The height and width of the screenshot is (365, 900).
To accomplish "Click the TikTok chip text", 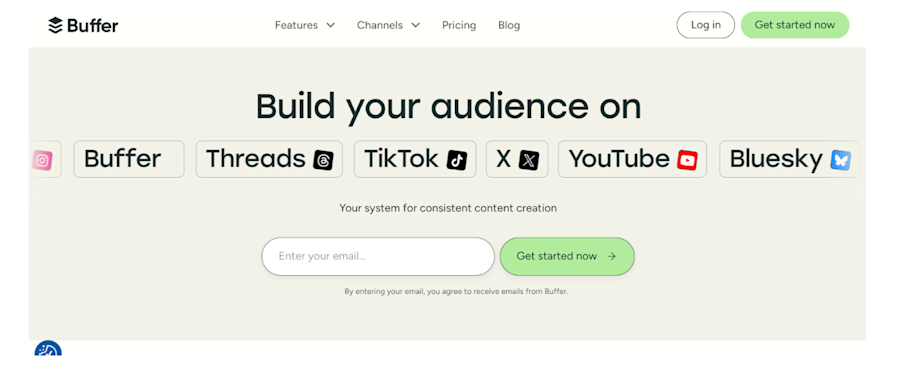I will click(401, 159).
